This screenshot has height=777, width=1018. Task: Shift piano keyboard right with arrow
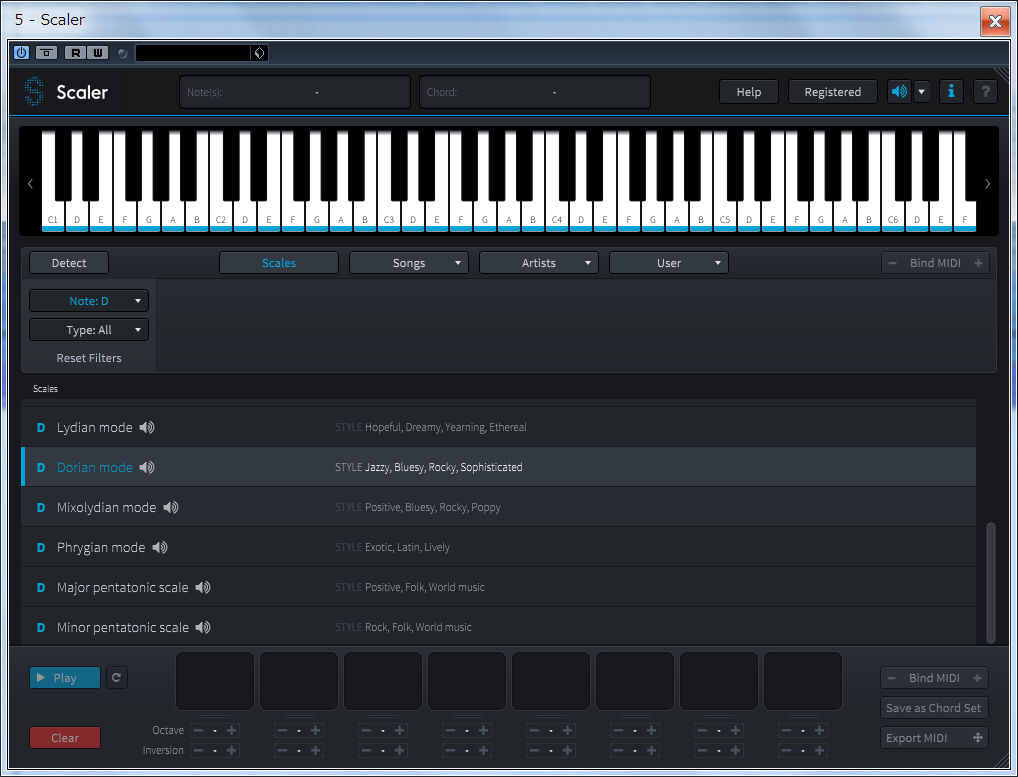(x=987, y=184)
